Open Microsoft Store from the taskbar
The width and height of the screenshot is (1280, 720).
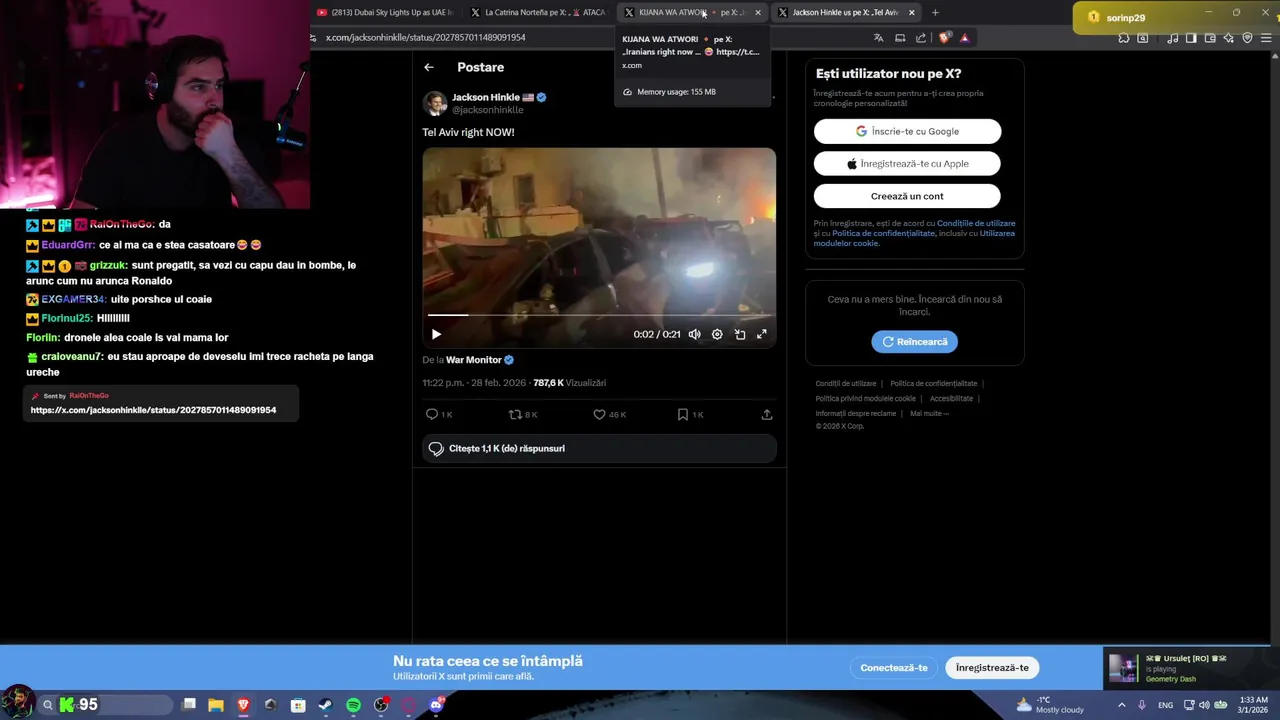pos(298,705)
